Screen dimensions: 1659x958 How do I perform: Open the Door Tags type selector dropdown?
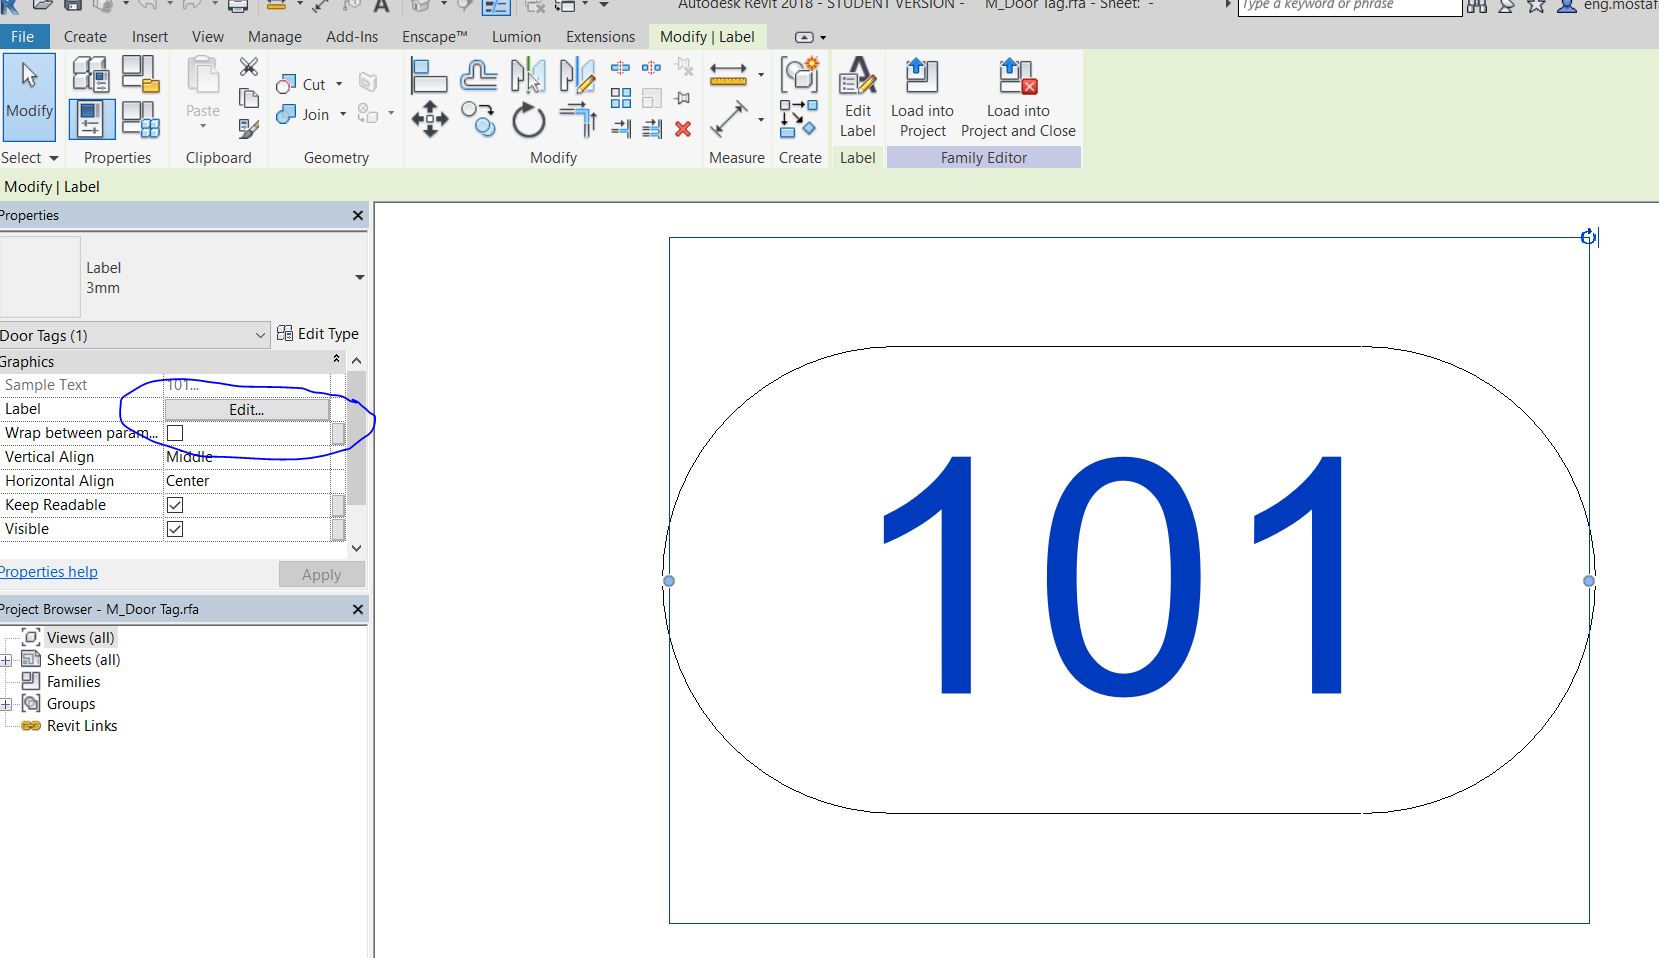coord(259,335)
